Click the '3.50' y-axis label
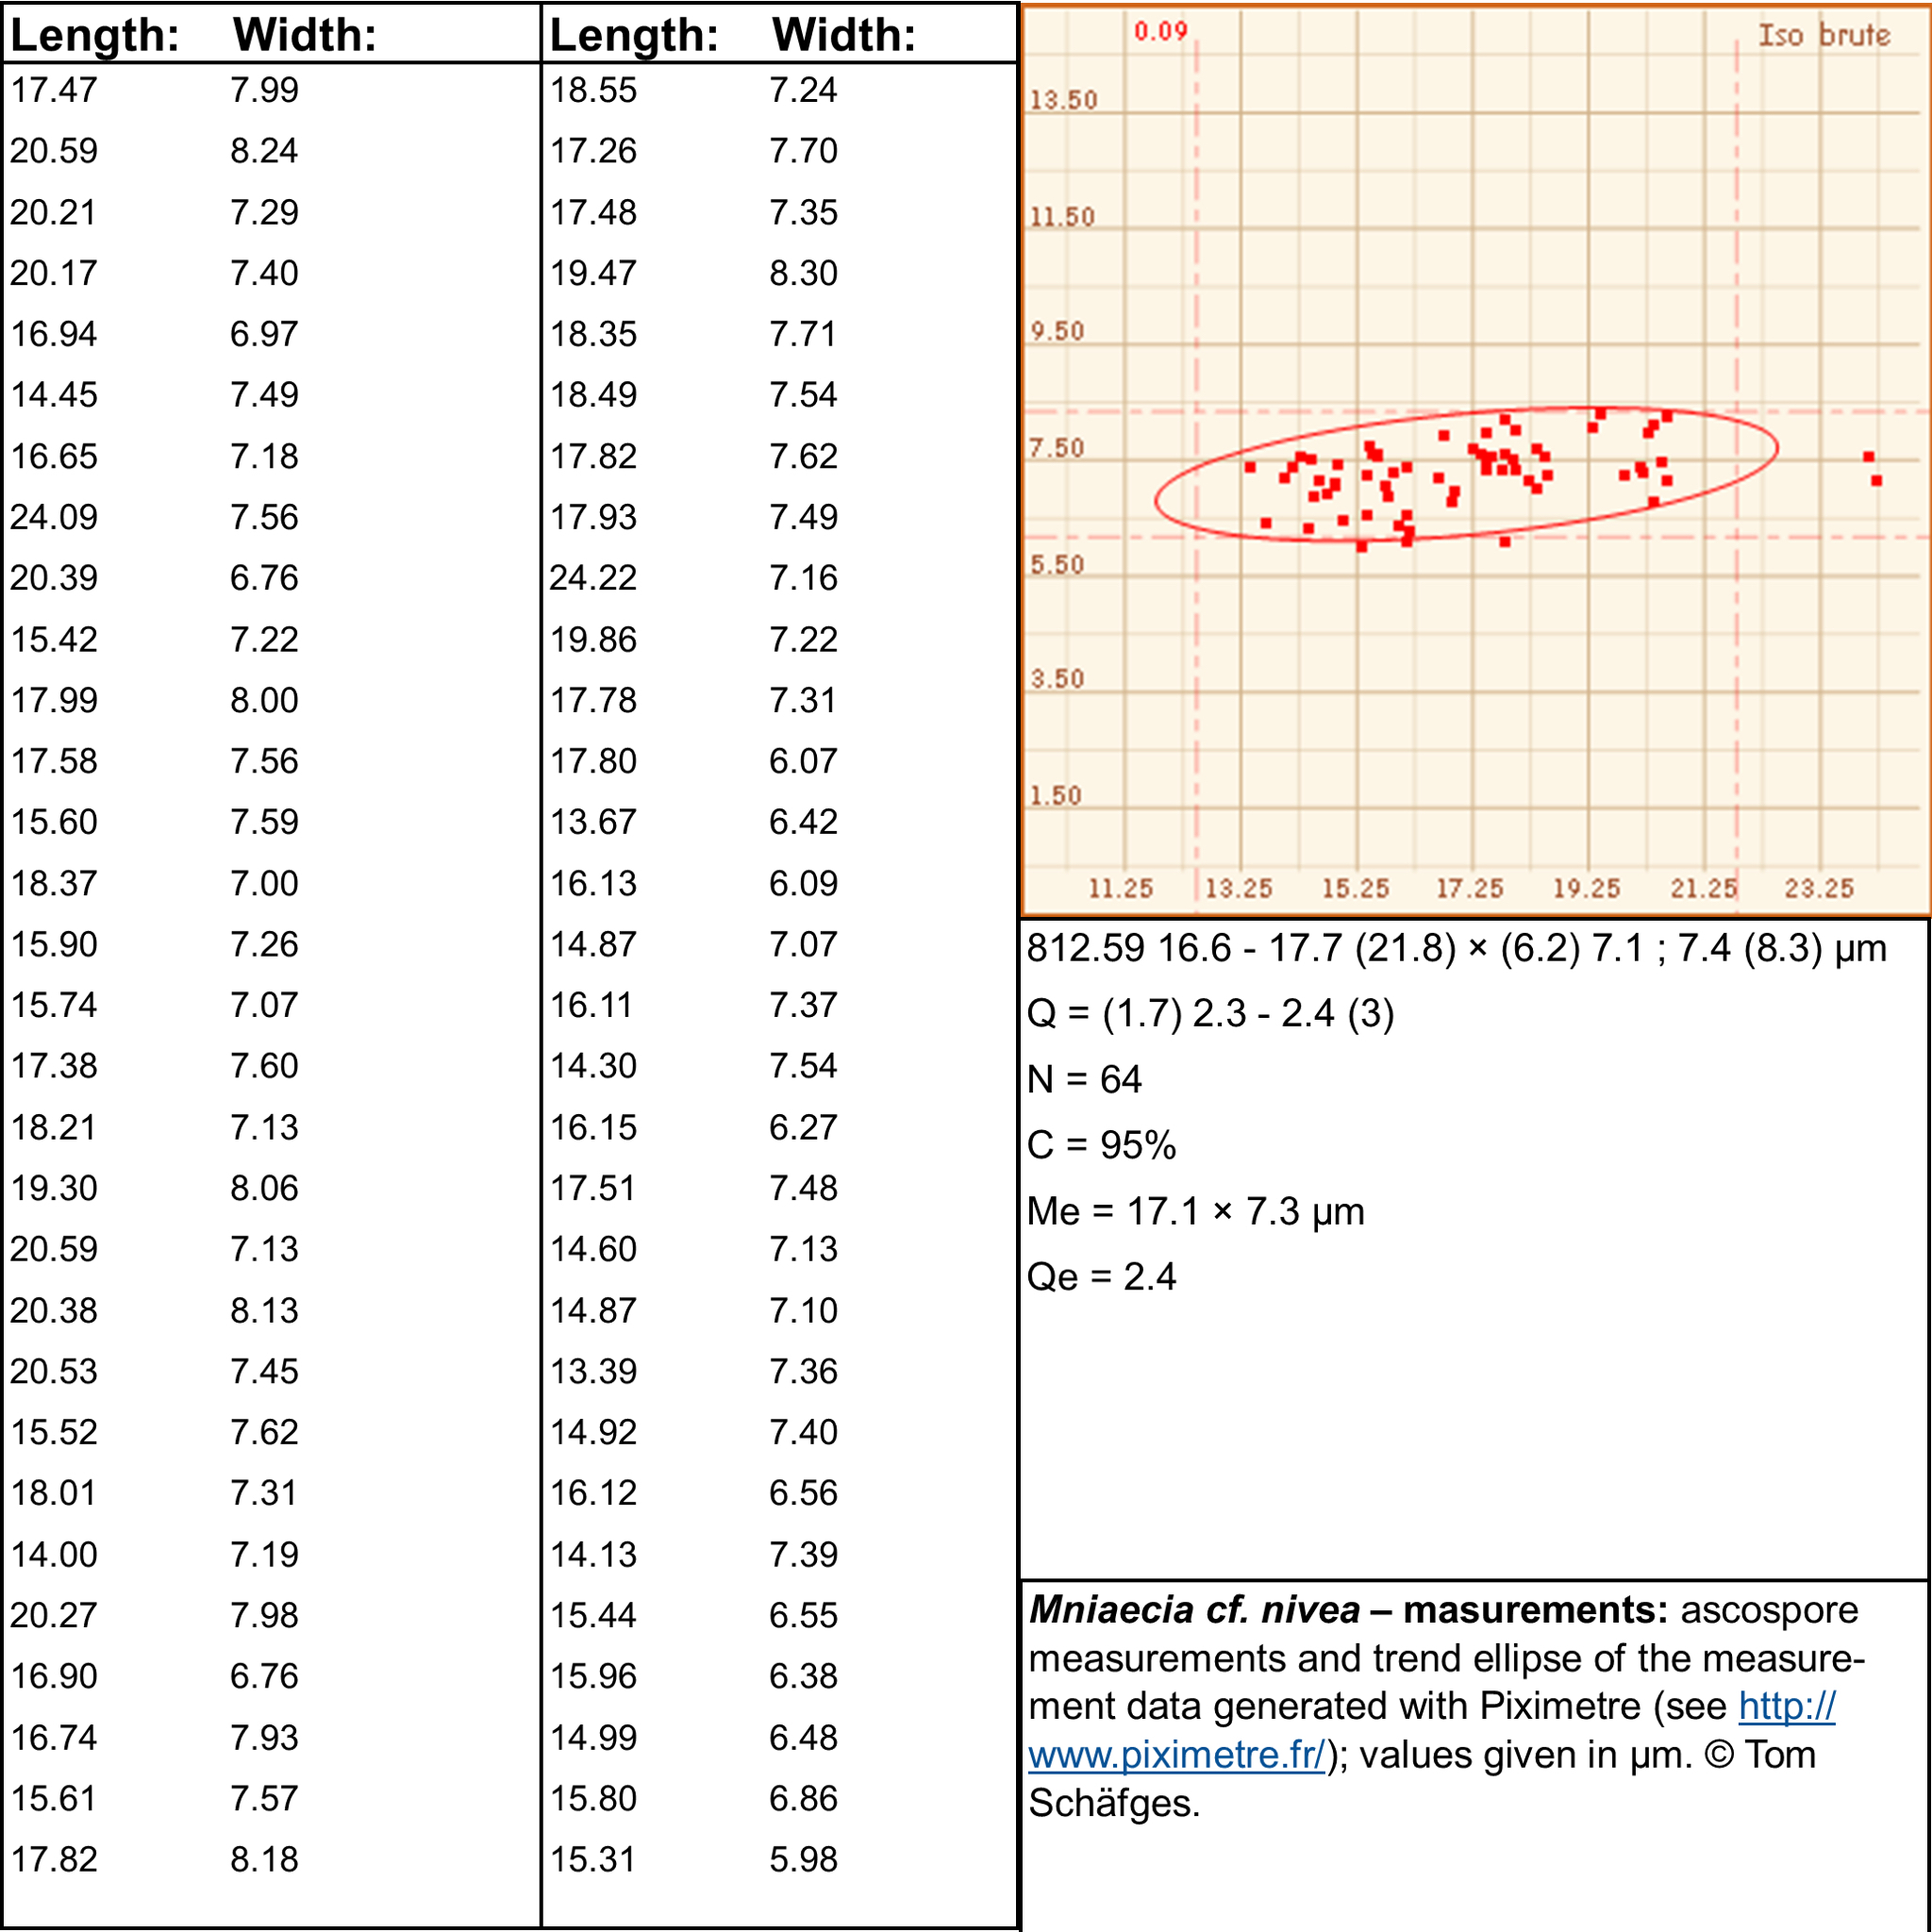1932x1932 pixels. coord(1057,679)
